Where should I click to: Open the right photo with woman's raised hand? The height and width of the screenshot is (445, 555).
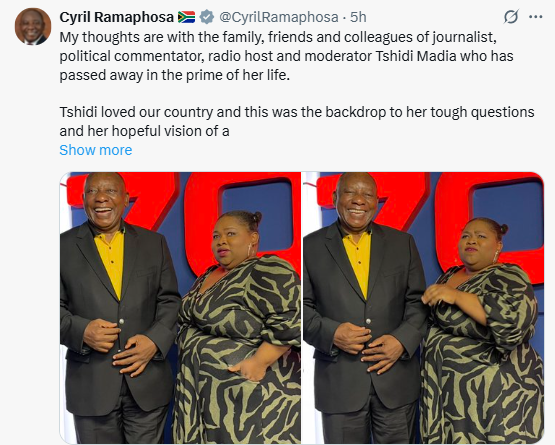[x=423, y=308]
